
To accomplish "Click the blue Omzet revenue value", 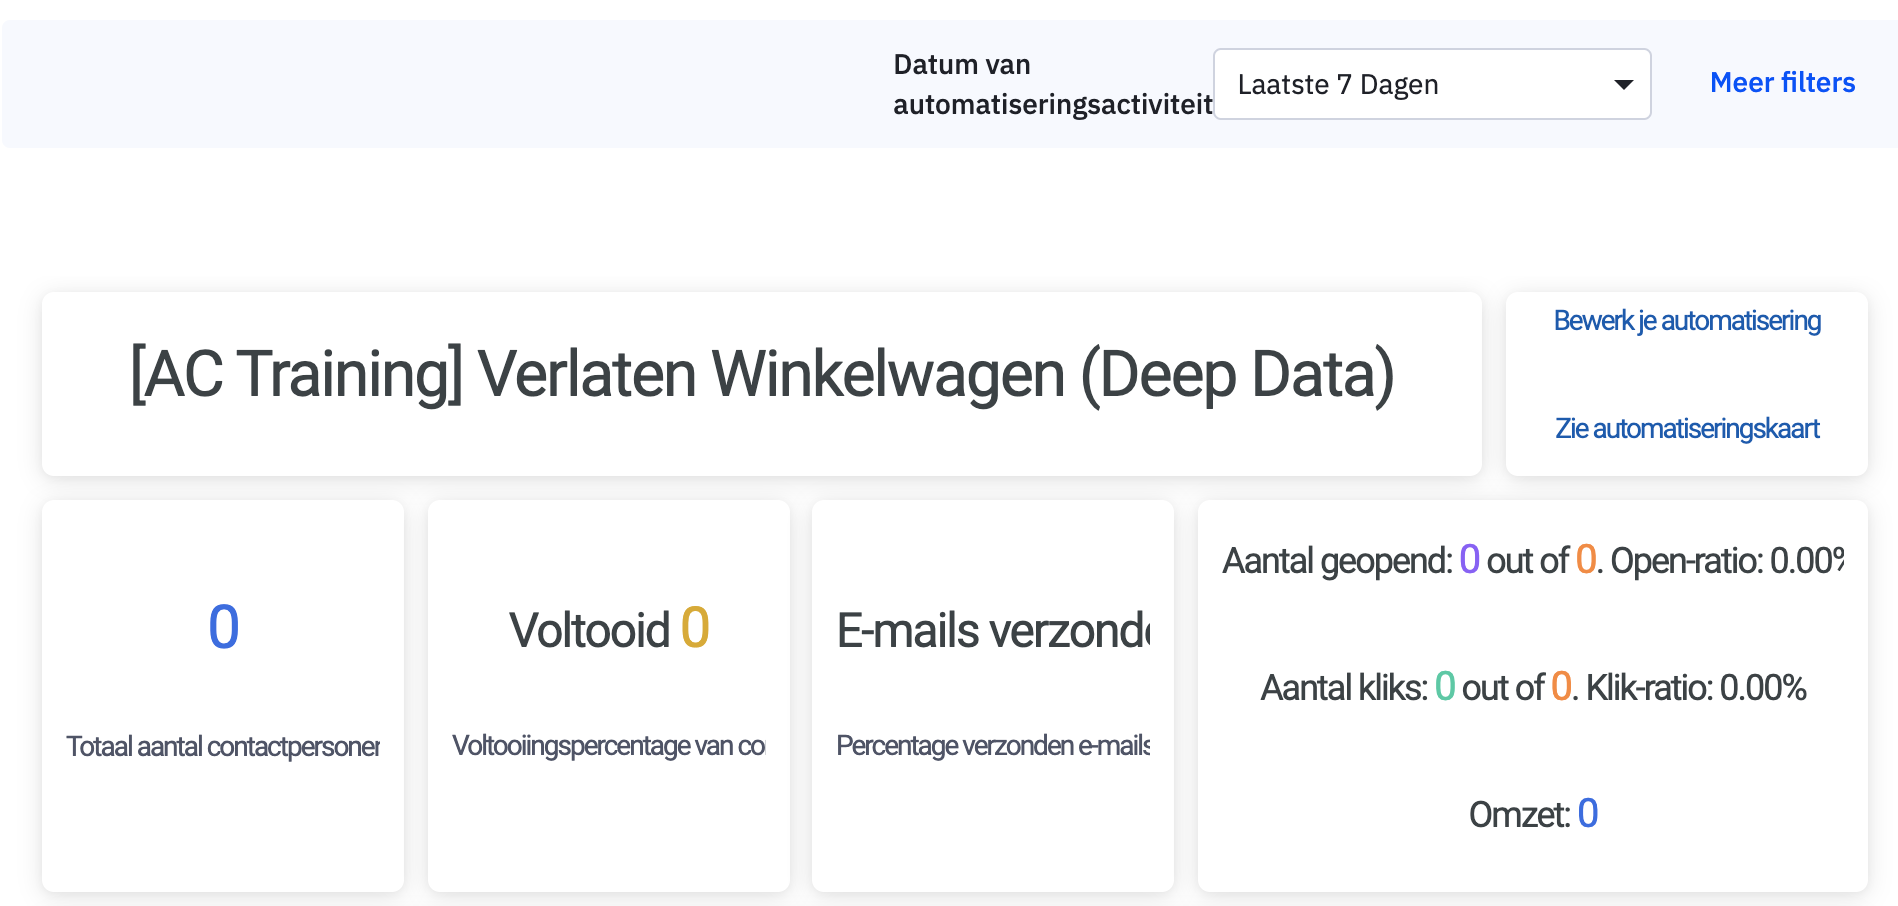I will [1587, 814].
